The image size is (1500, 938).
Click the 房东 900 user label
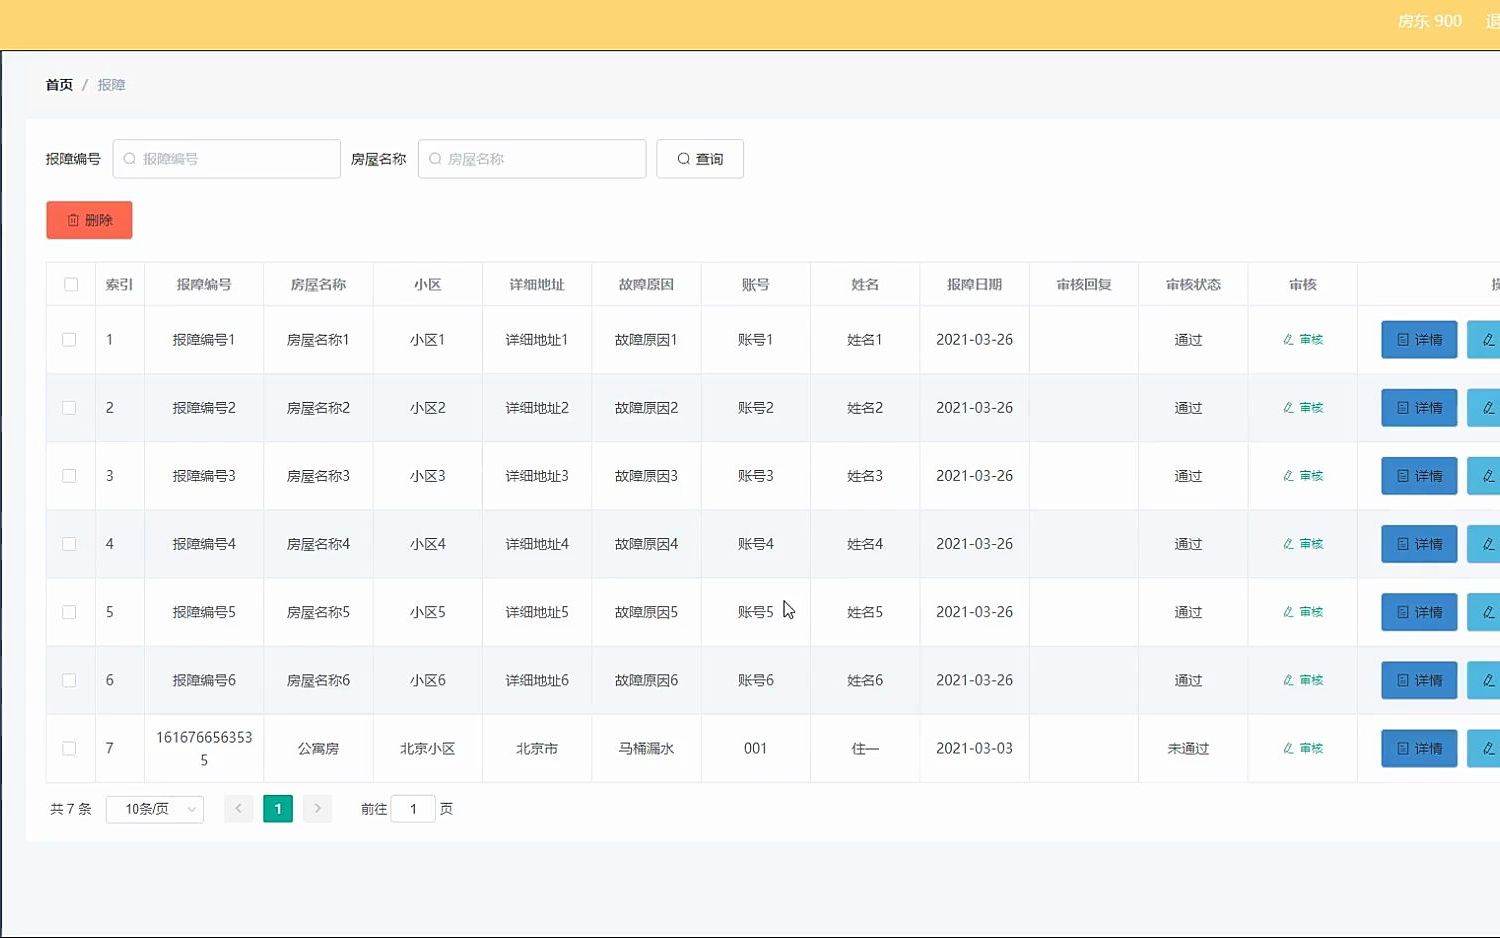click(1429, 21)
